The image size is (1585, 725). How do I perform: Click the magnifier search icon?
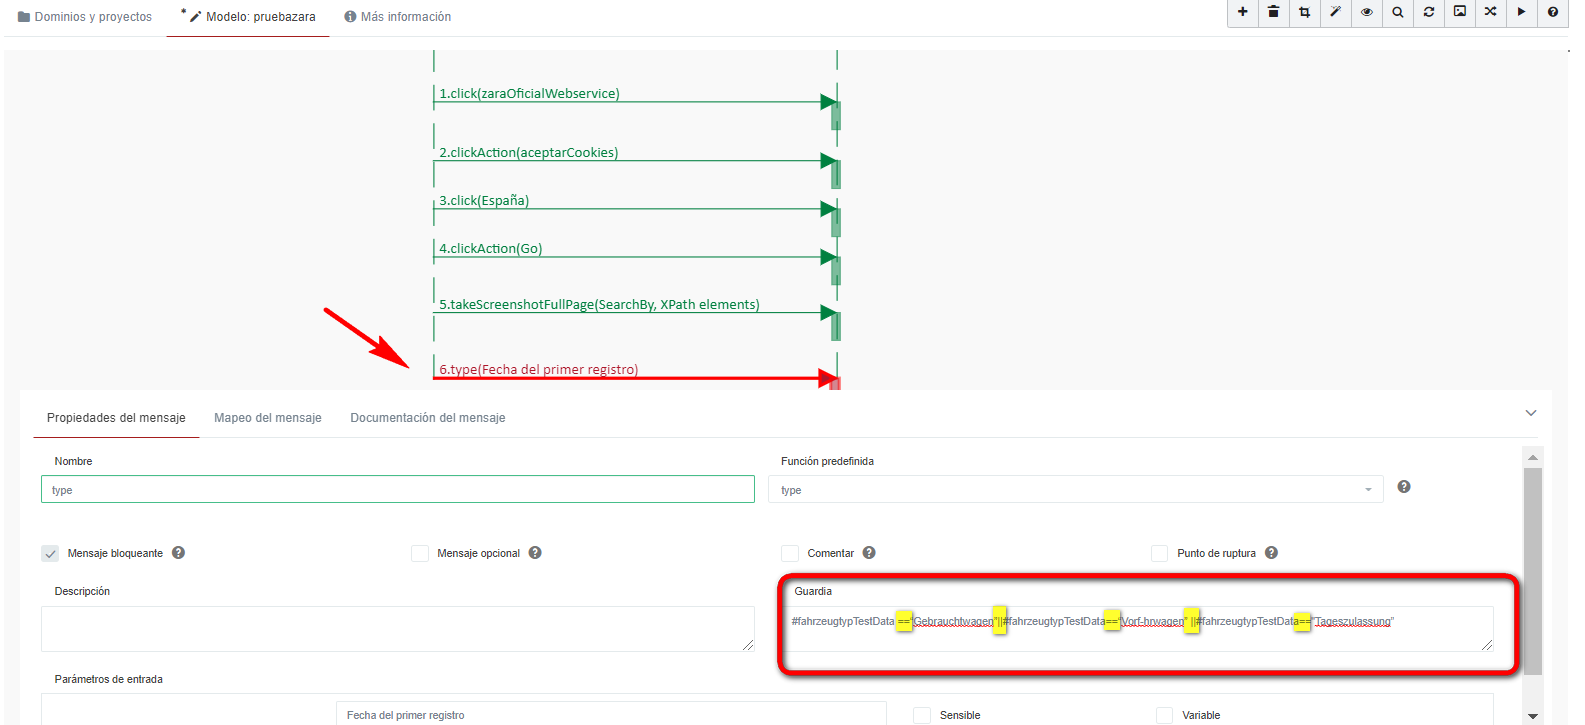click(1397, 12)
